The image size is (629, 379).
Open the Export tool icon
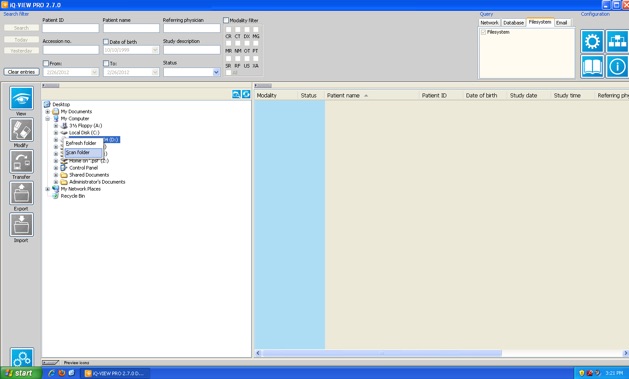[x=21, y=193]
